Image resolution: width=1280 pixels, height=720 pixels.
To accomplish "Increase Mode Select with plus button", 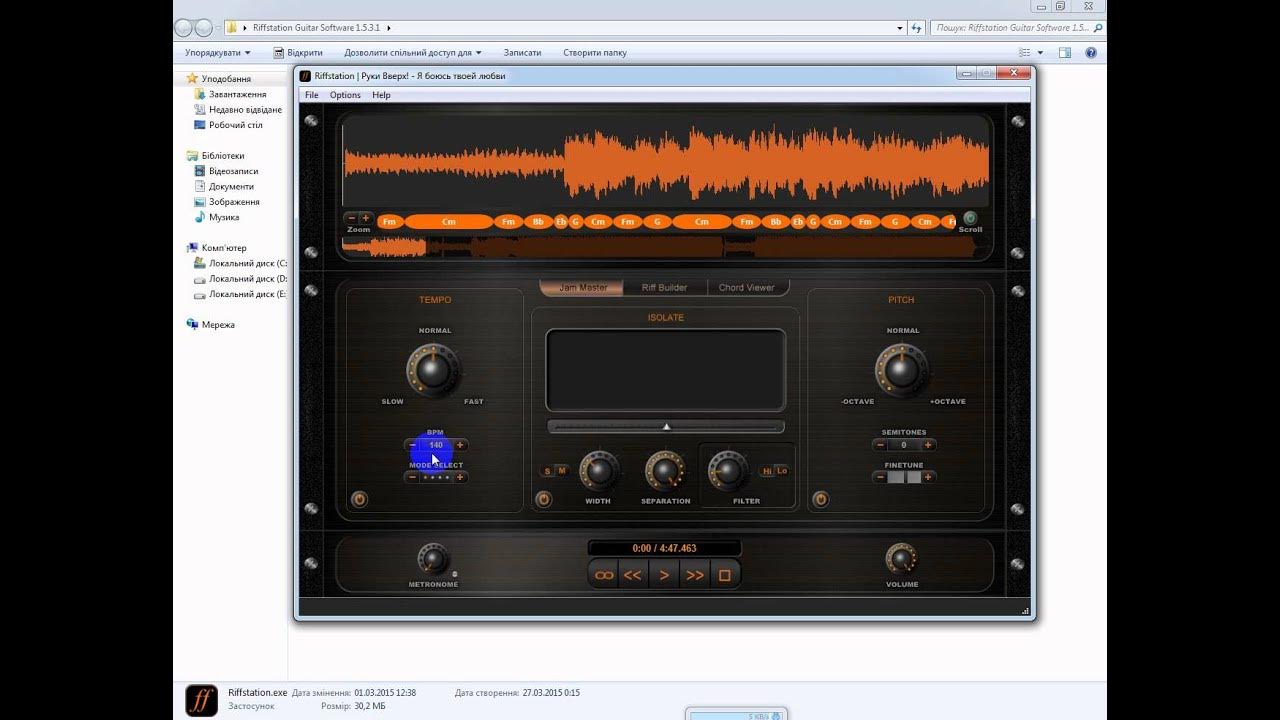I will pyautogui.click(x=460, y=477).
